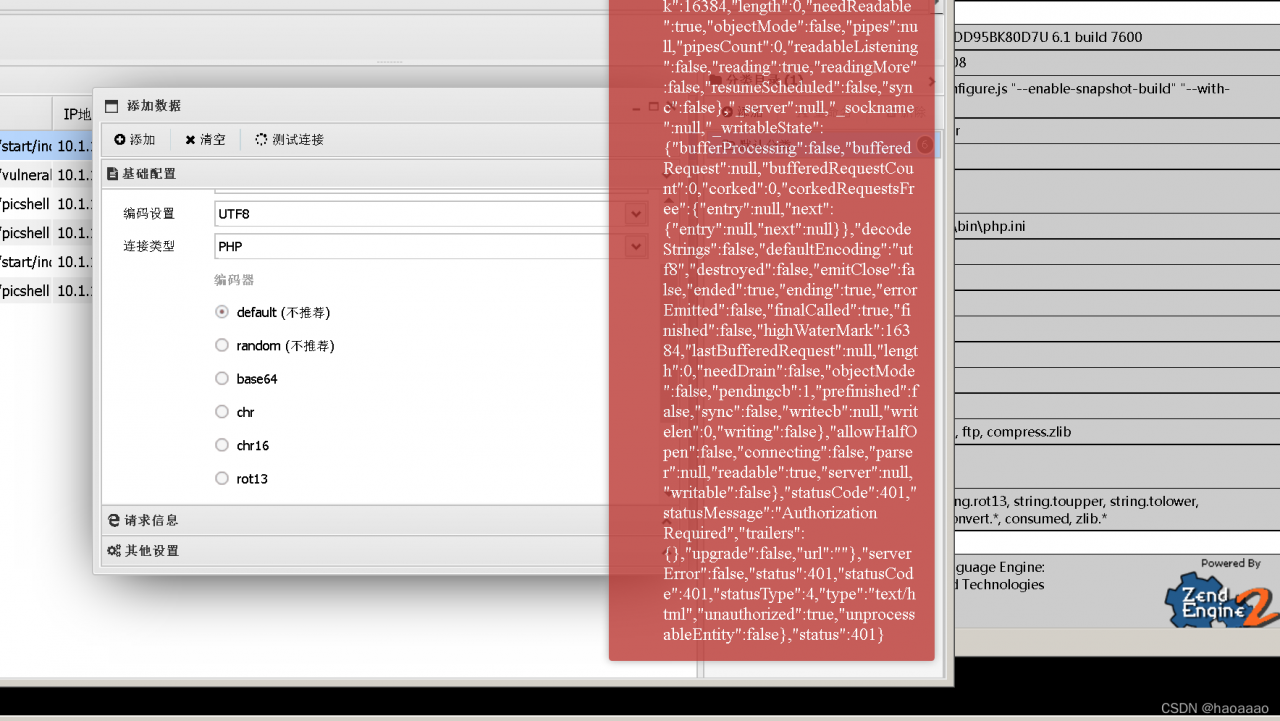Image resolution: width=1280 pixels, height=721 pixels.
Task: Click 清空 to clear the form
Action: 205,140
